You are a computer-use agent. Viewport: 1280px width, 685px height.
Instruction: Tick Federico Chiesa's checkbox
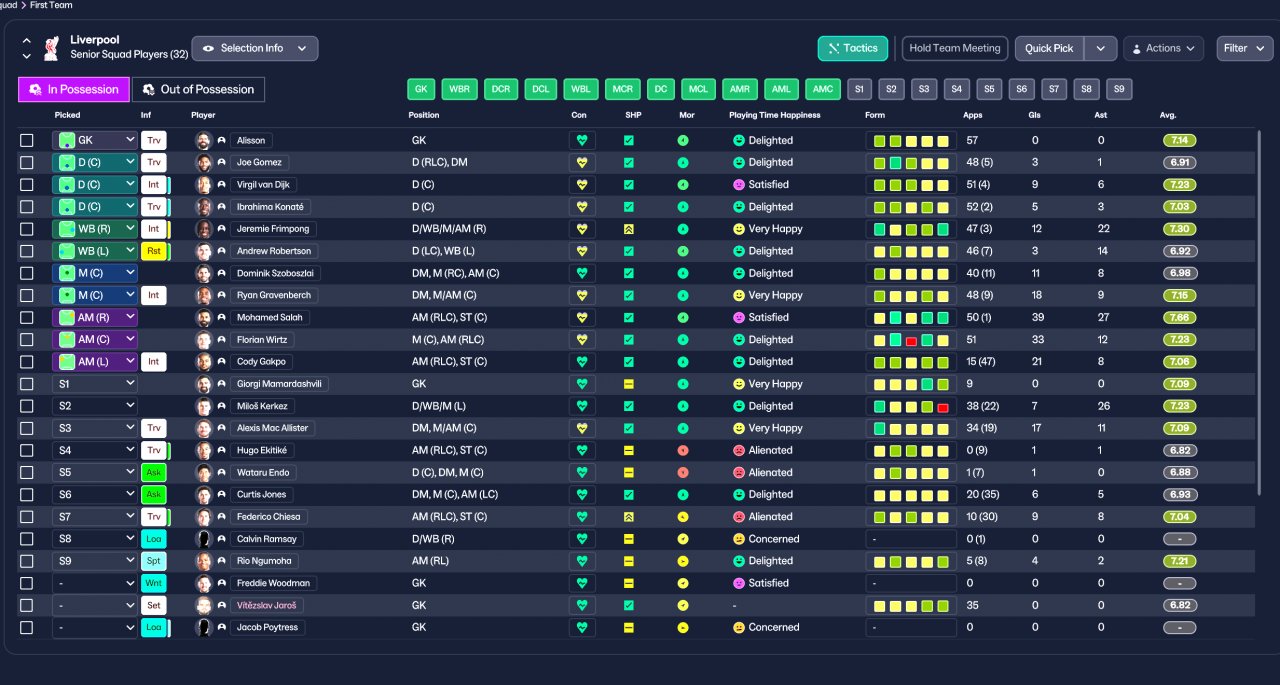click(x=27, y=517)
